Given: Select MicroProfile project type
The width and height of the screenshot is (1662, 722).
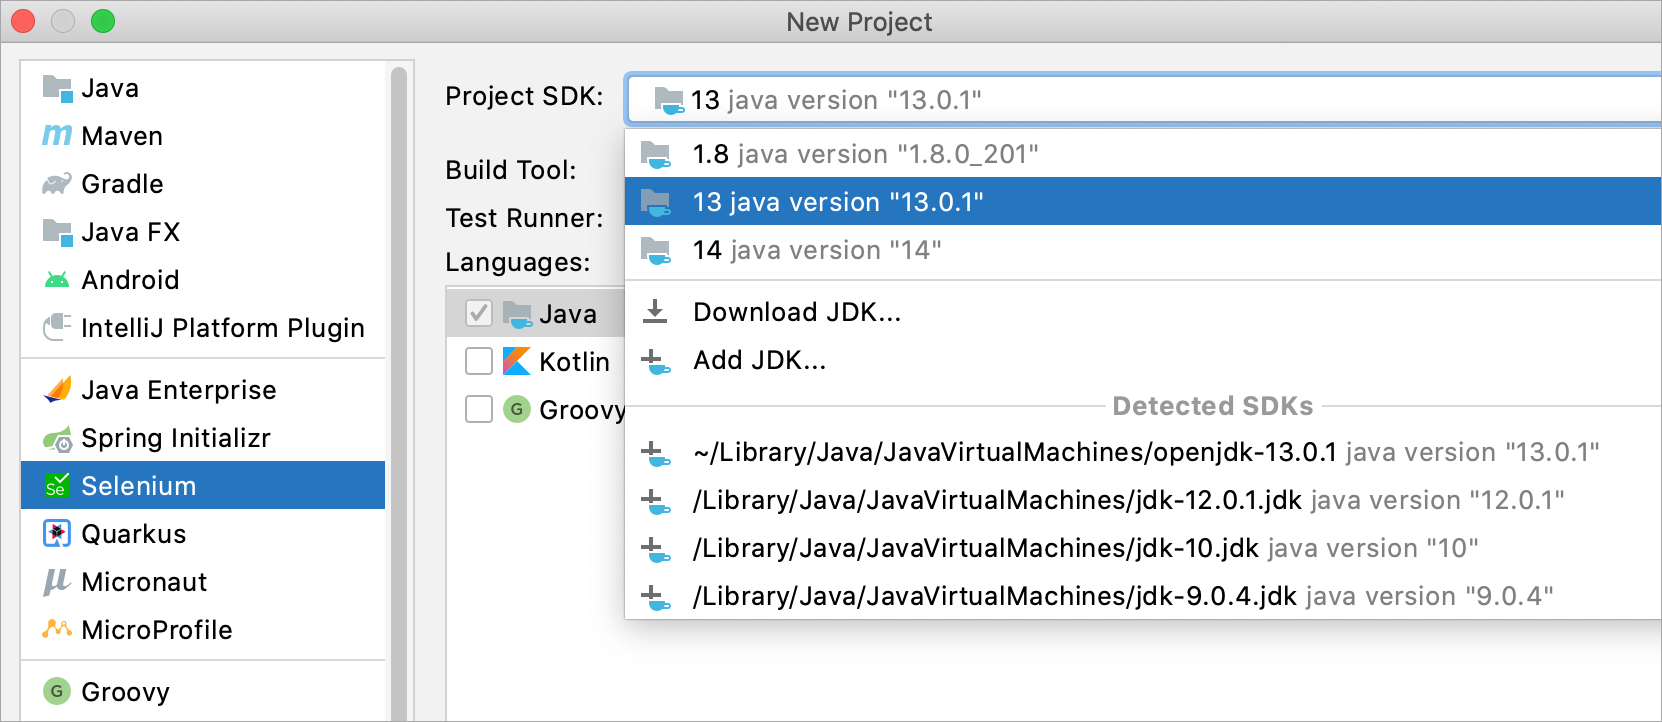Looking at the screenshot, I should 203,630.
